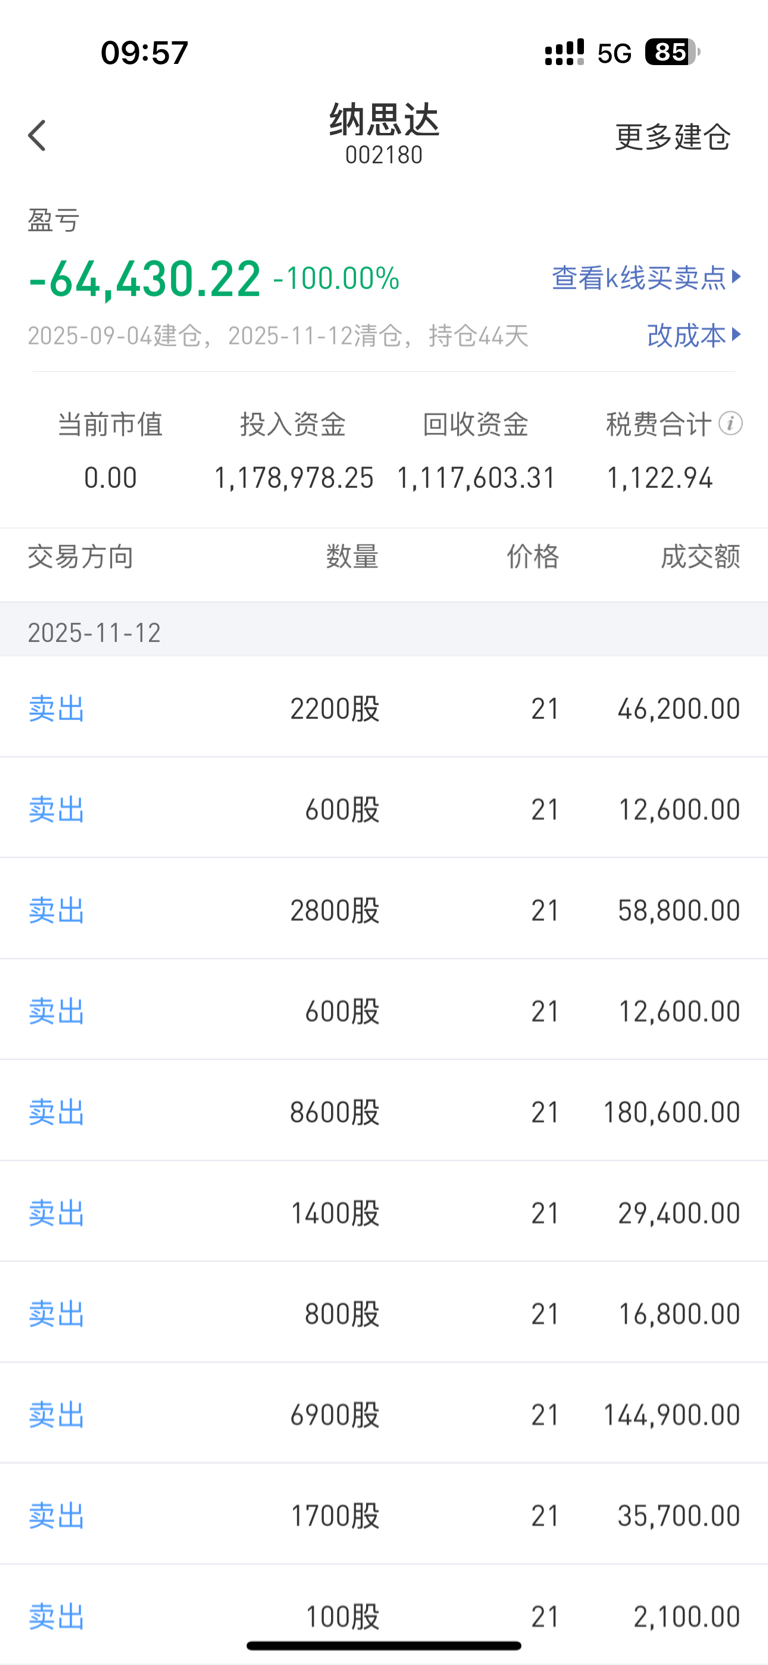The width and height of the screenshot is (768, 1665).
Task: Tap the 回收资金 label
Action: pos(476,424)
